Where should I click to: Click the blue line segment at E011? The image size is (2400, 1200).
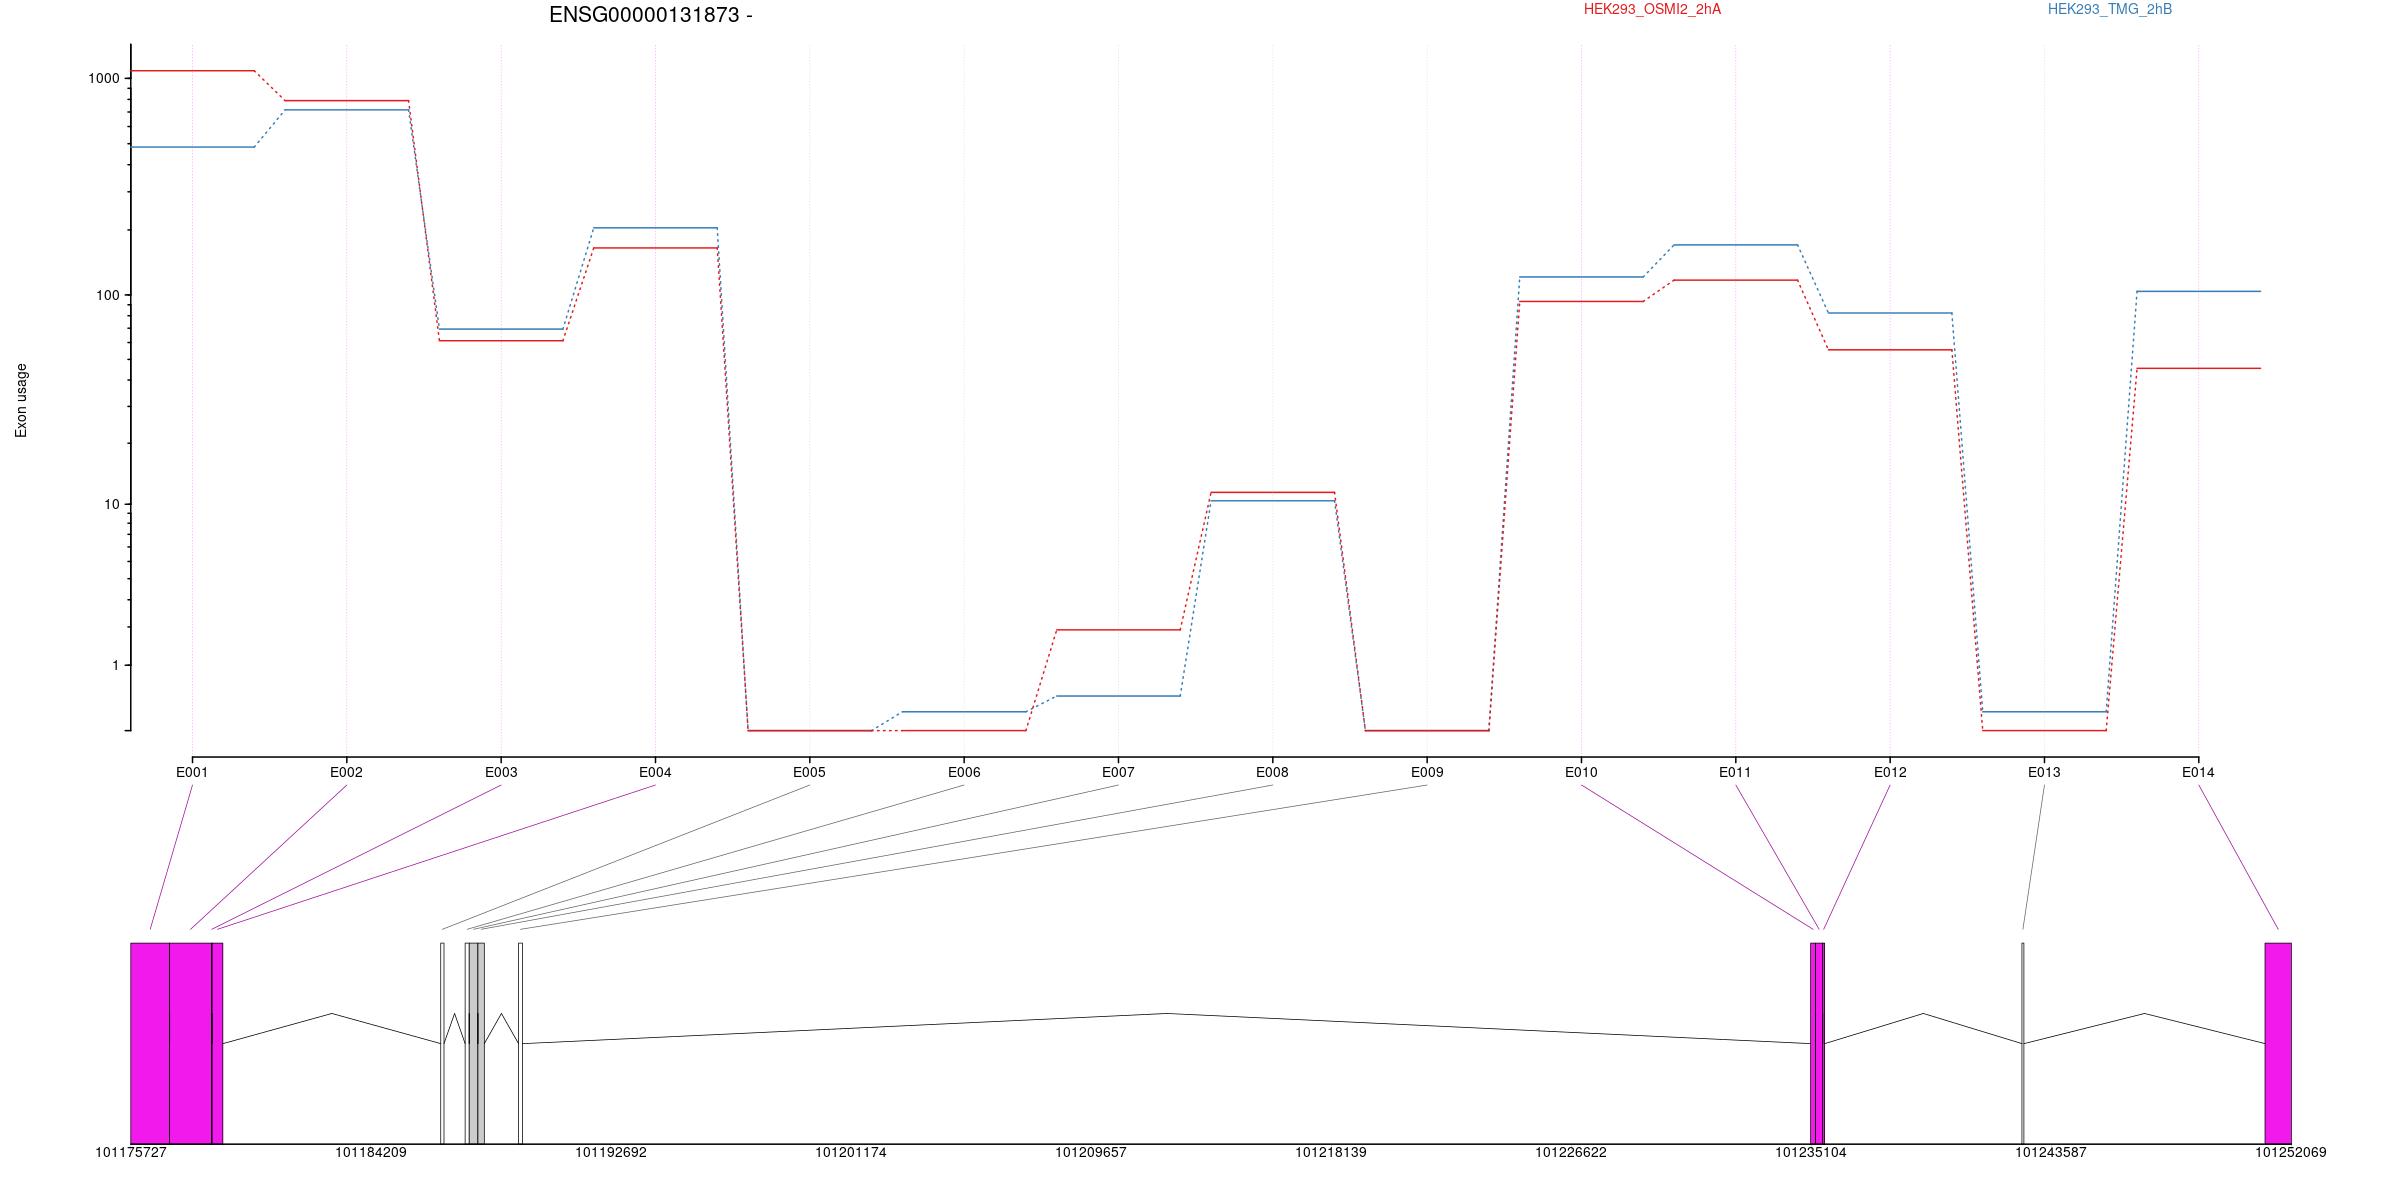1735,245
